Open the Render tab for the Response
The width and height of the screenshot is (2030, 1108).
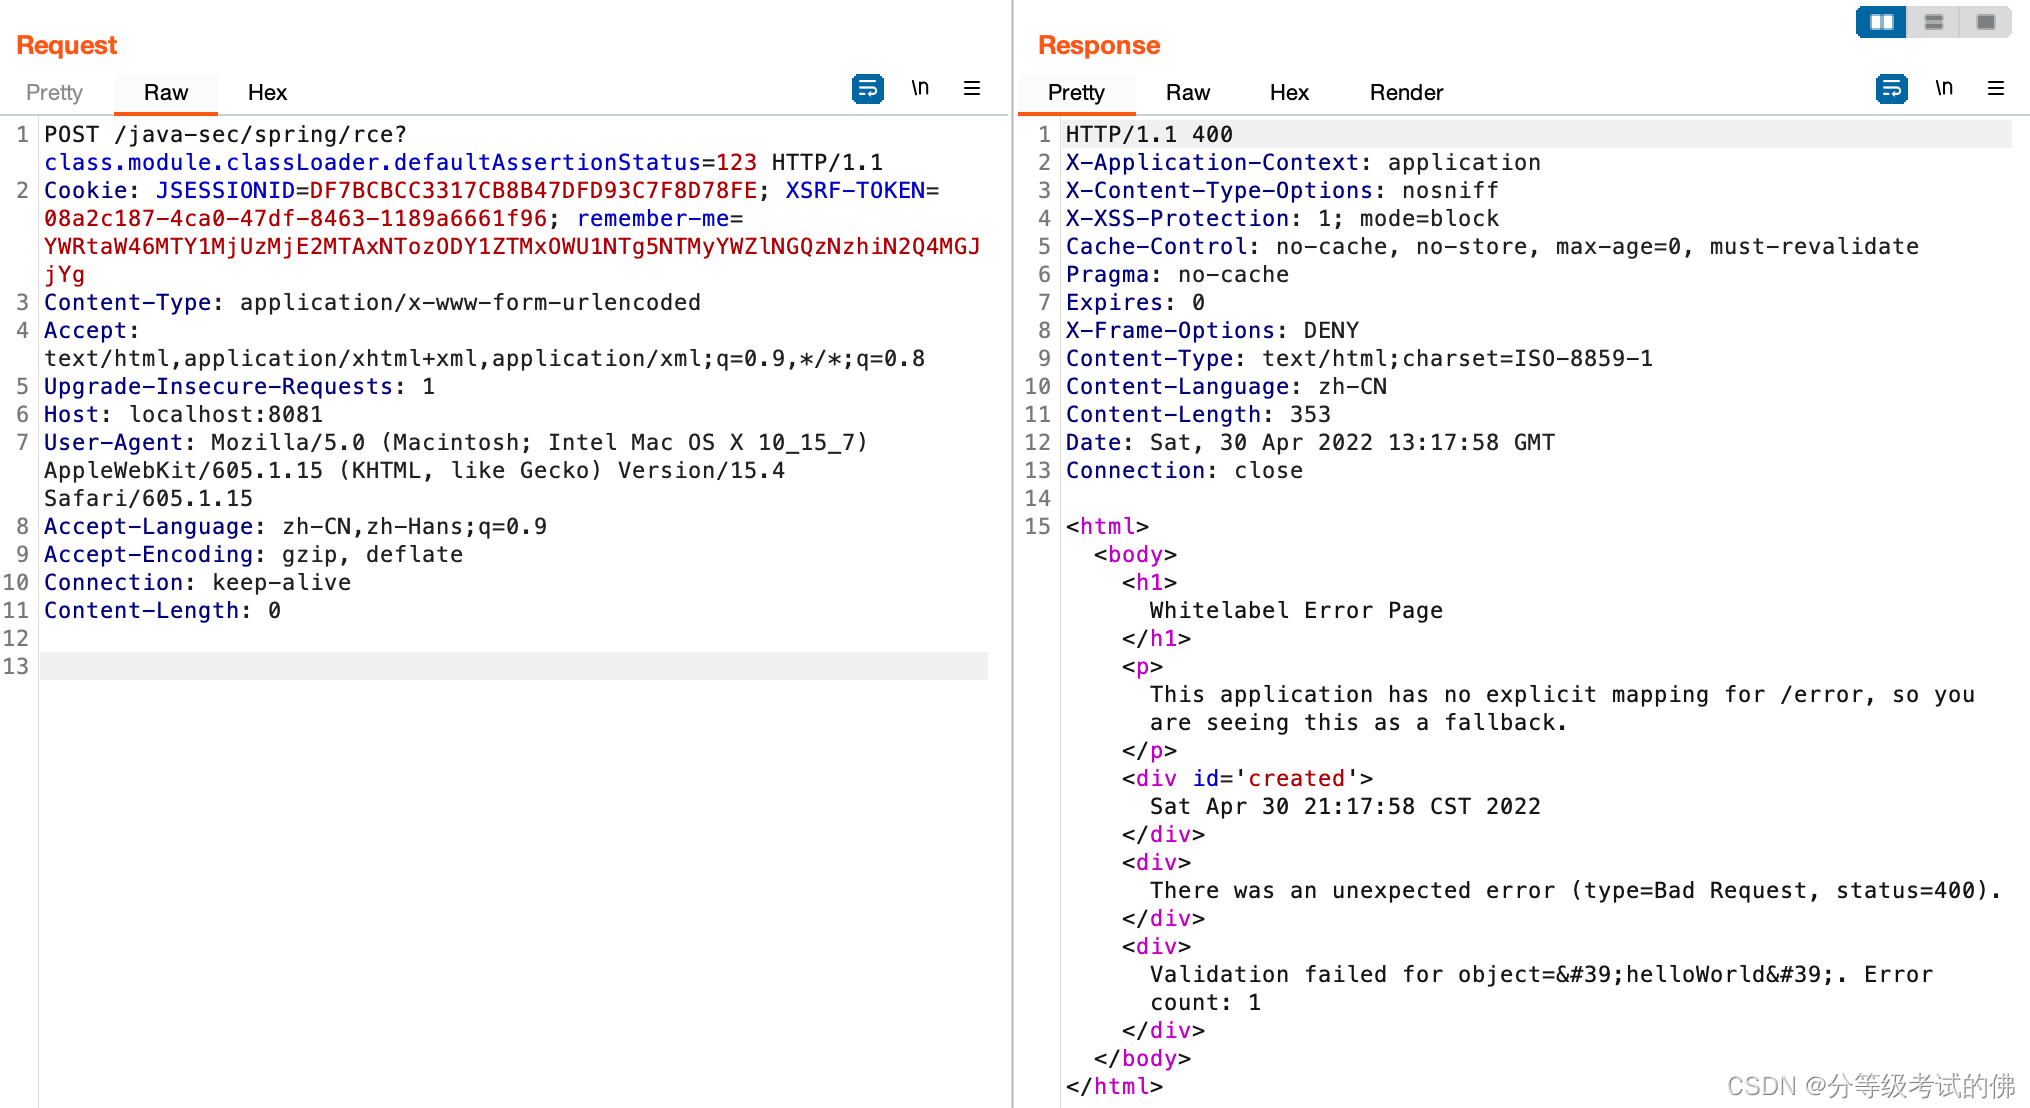(1406, 92)
